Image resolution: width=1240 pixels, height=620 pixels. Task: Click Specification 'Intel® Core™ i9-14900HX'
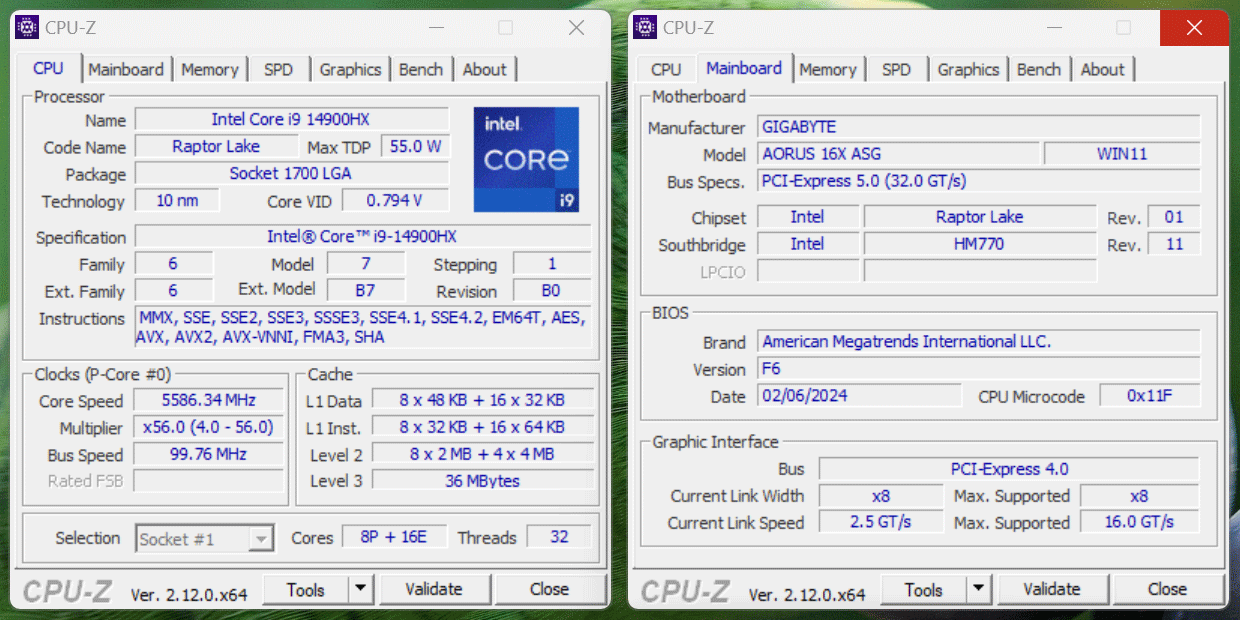tap(363, 236)
